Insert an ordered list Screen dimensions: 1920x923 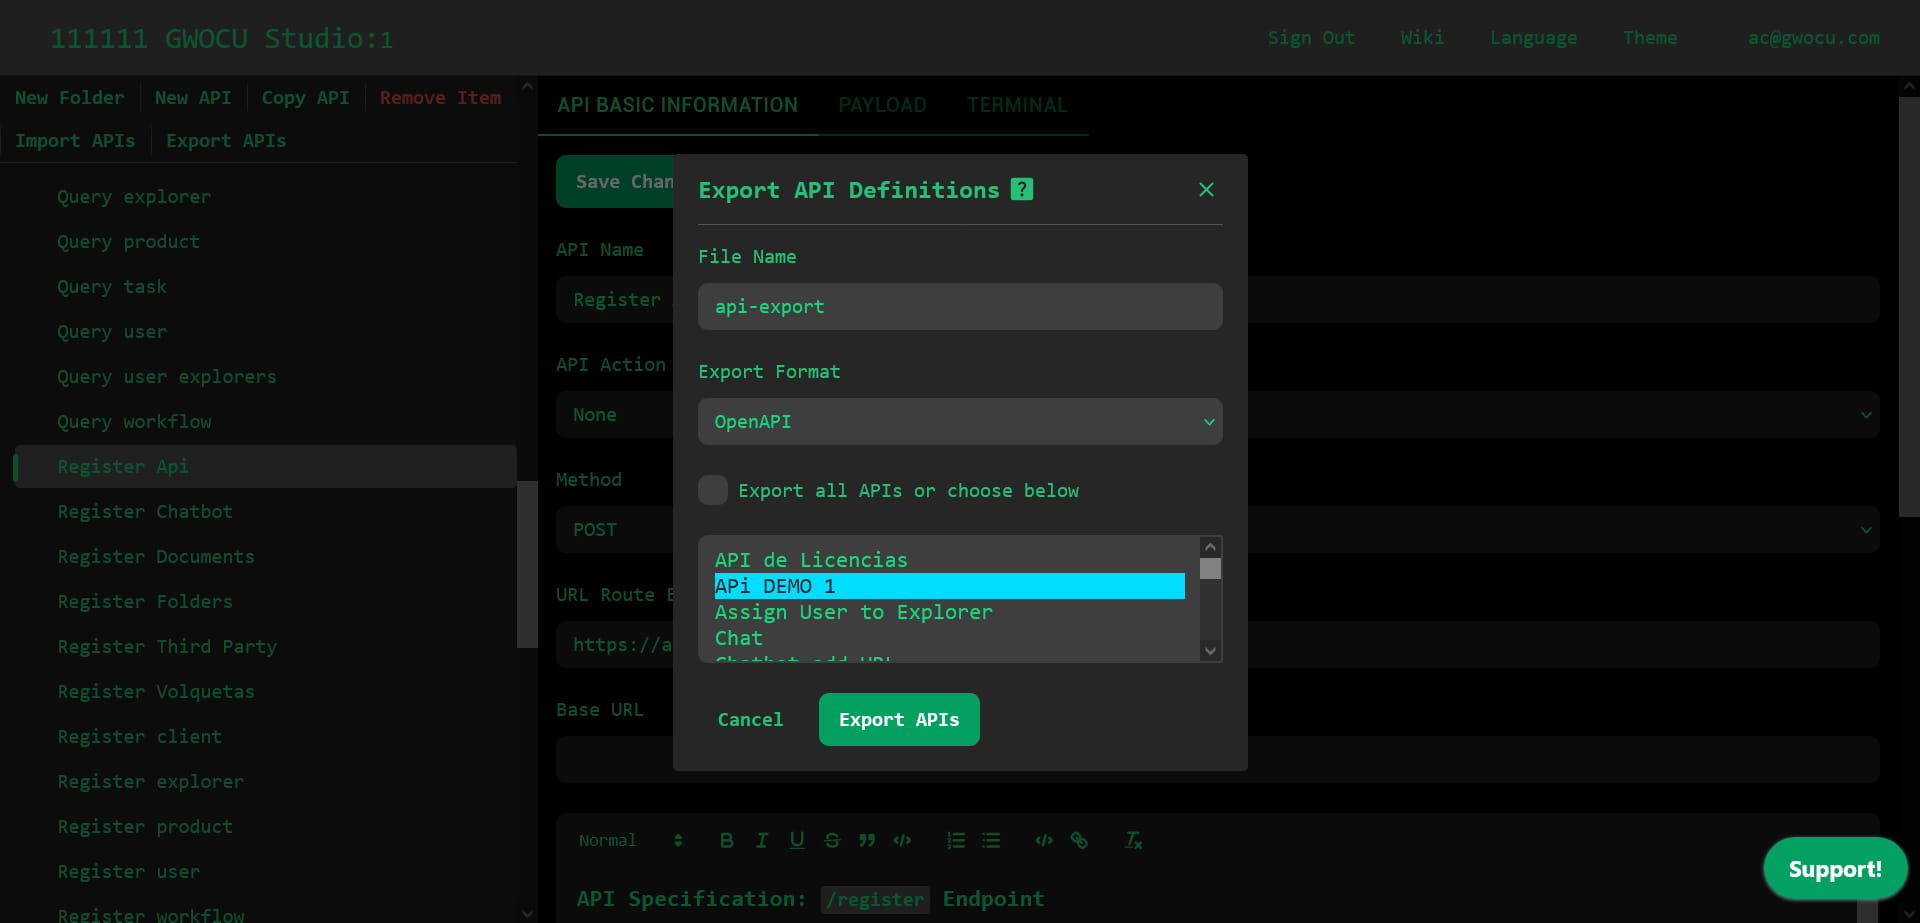tap(956, 840)
